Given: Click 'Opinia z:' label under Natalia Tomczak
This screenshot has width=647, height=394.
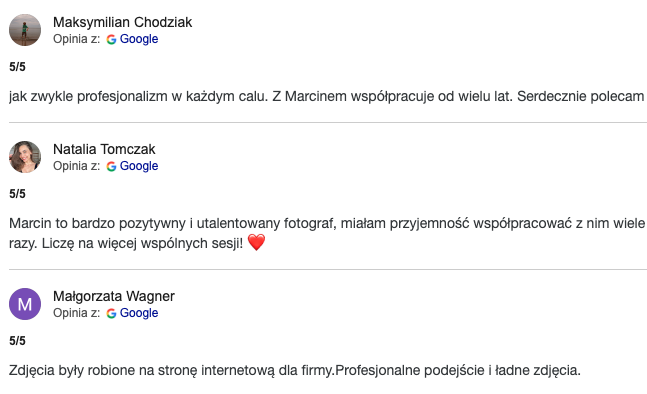Looking at the screenshot, I should 76,166.
